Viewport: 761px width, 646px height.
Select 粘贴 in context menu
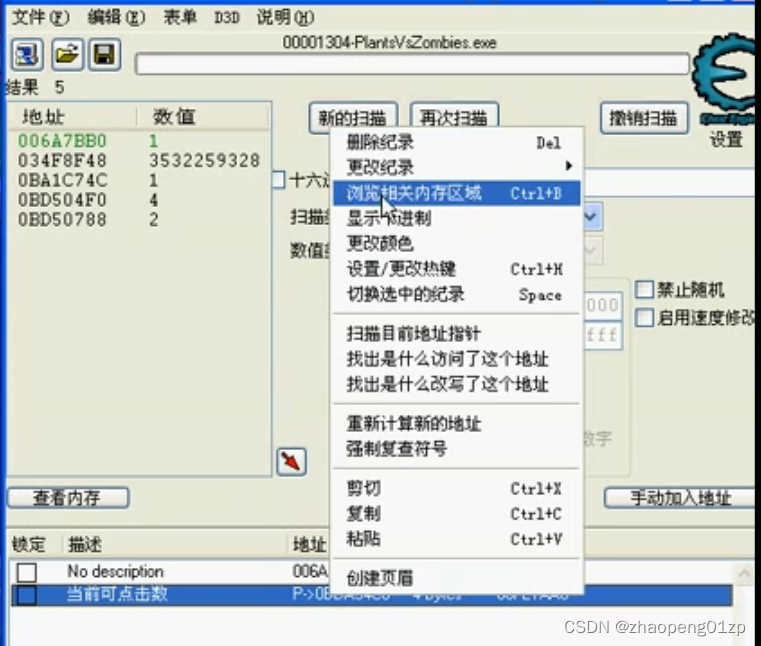(457, 539)
